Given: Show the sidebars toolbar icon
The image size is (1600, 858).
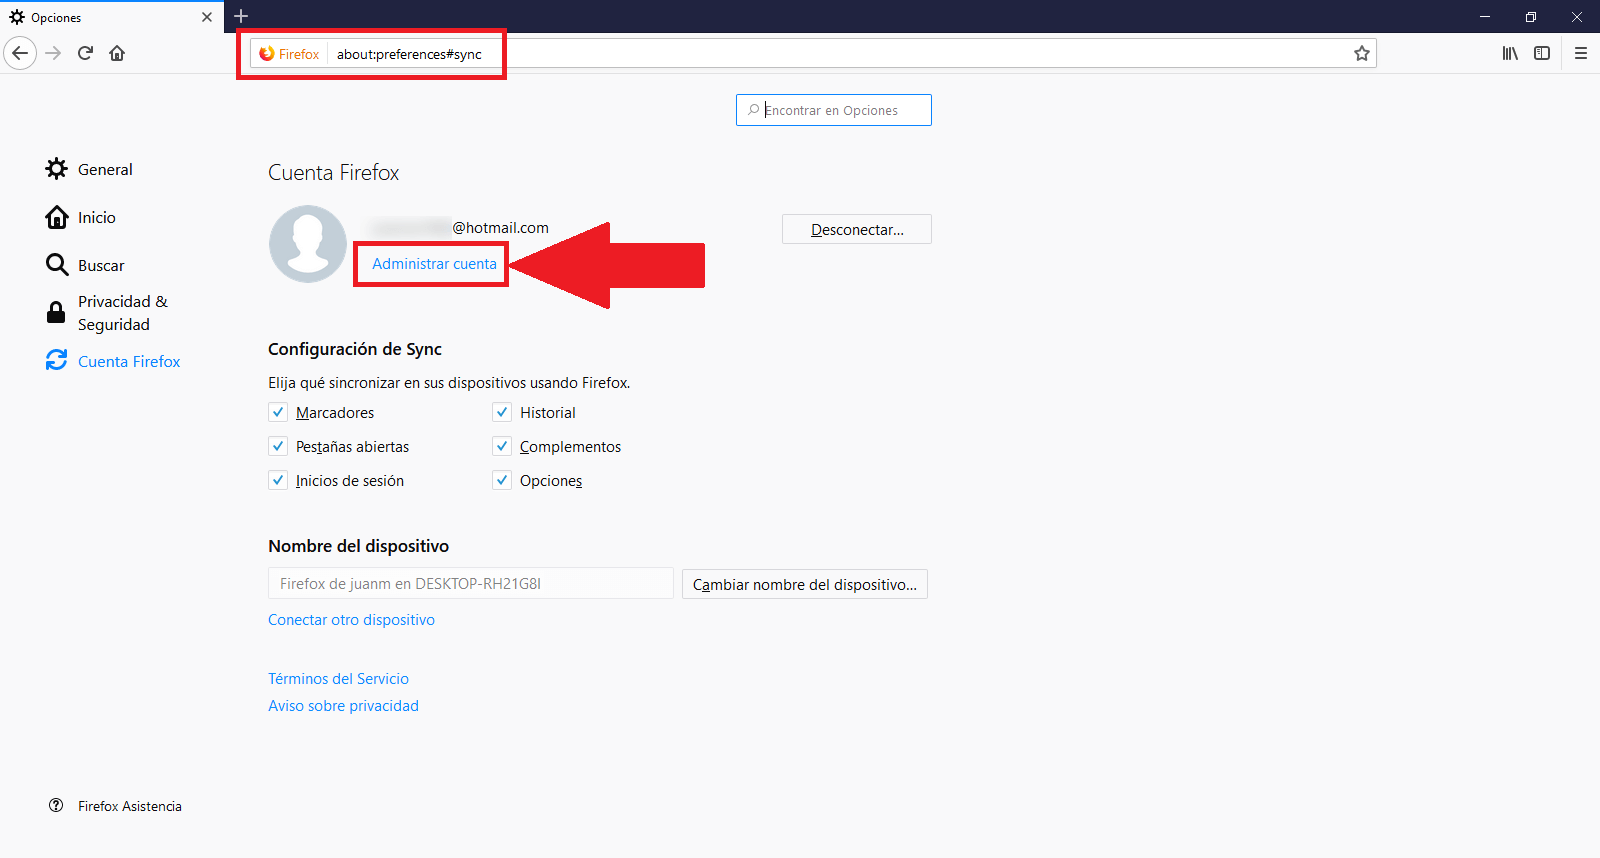Looking at the screenshot, I should pos(1542,53).
